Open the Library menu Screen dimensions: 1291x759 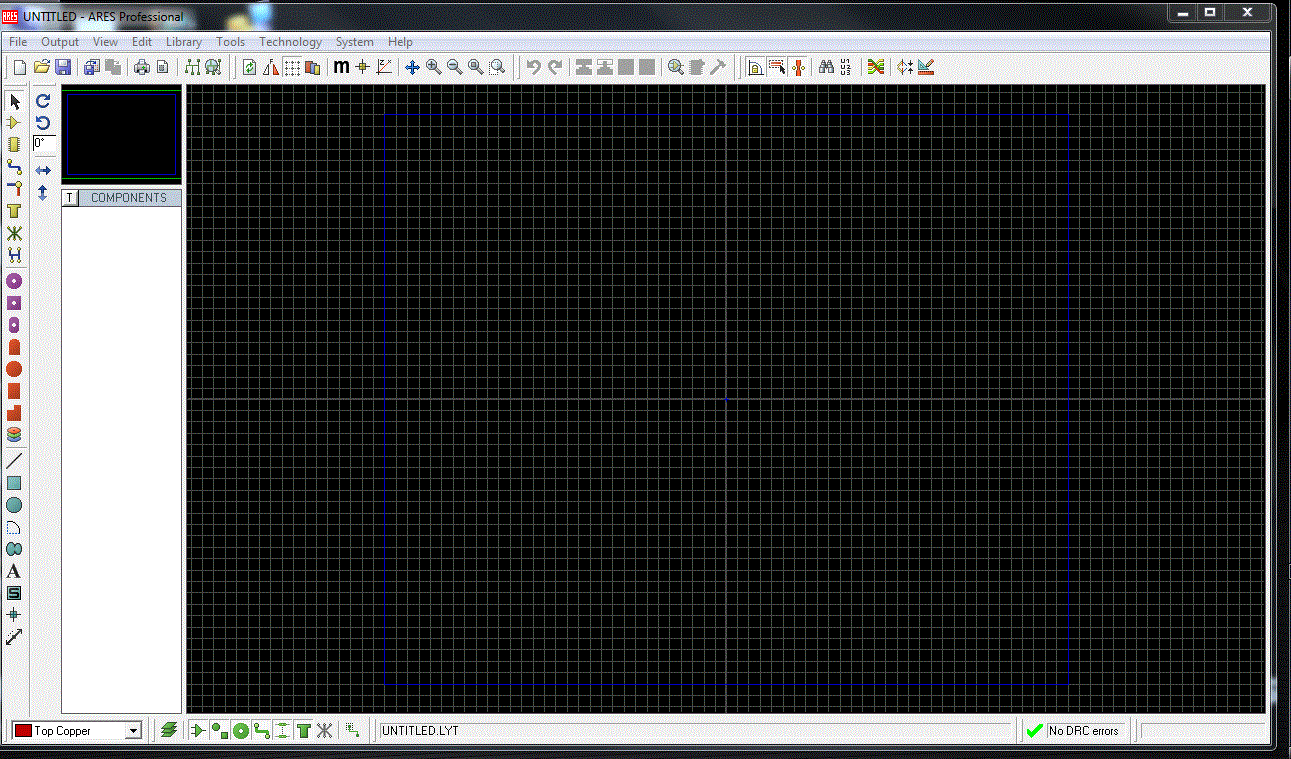point(183,42)
